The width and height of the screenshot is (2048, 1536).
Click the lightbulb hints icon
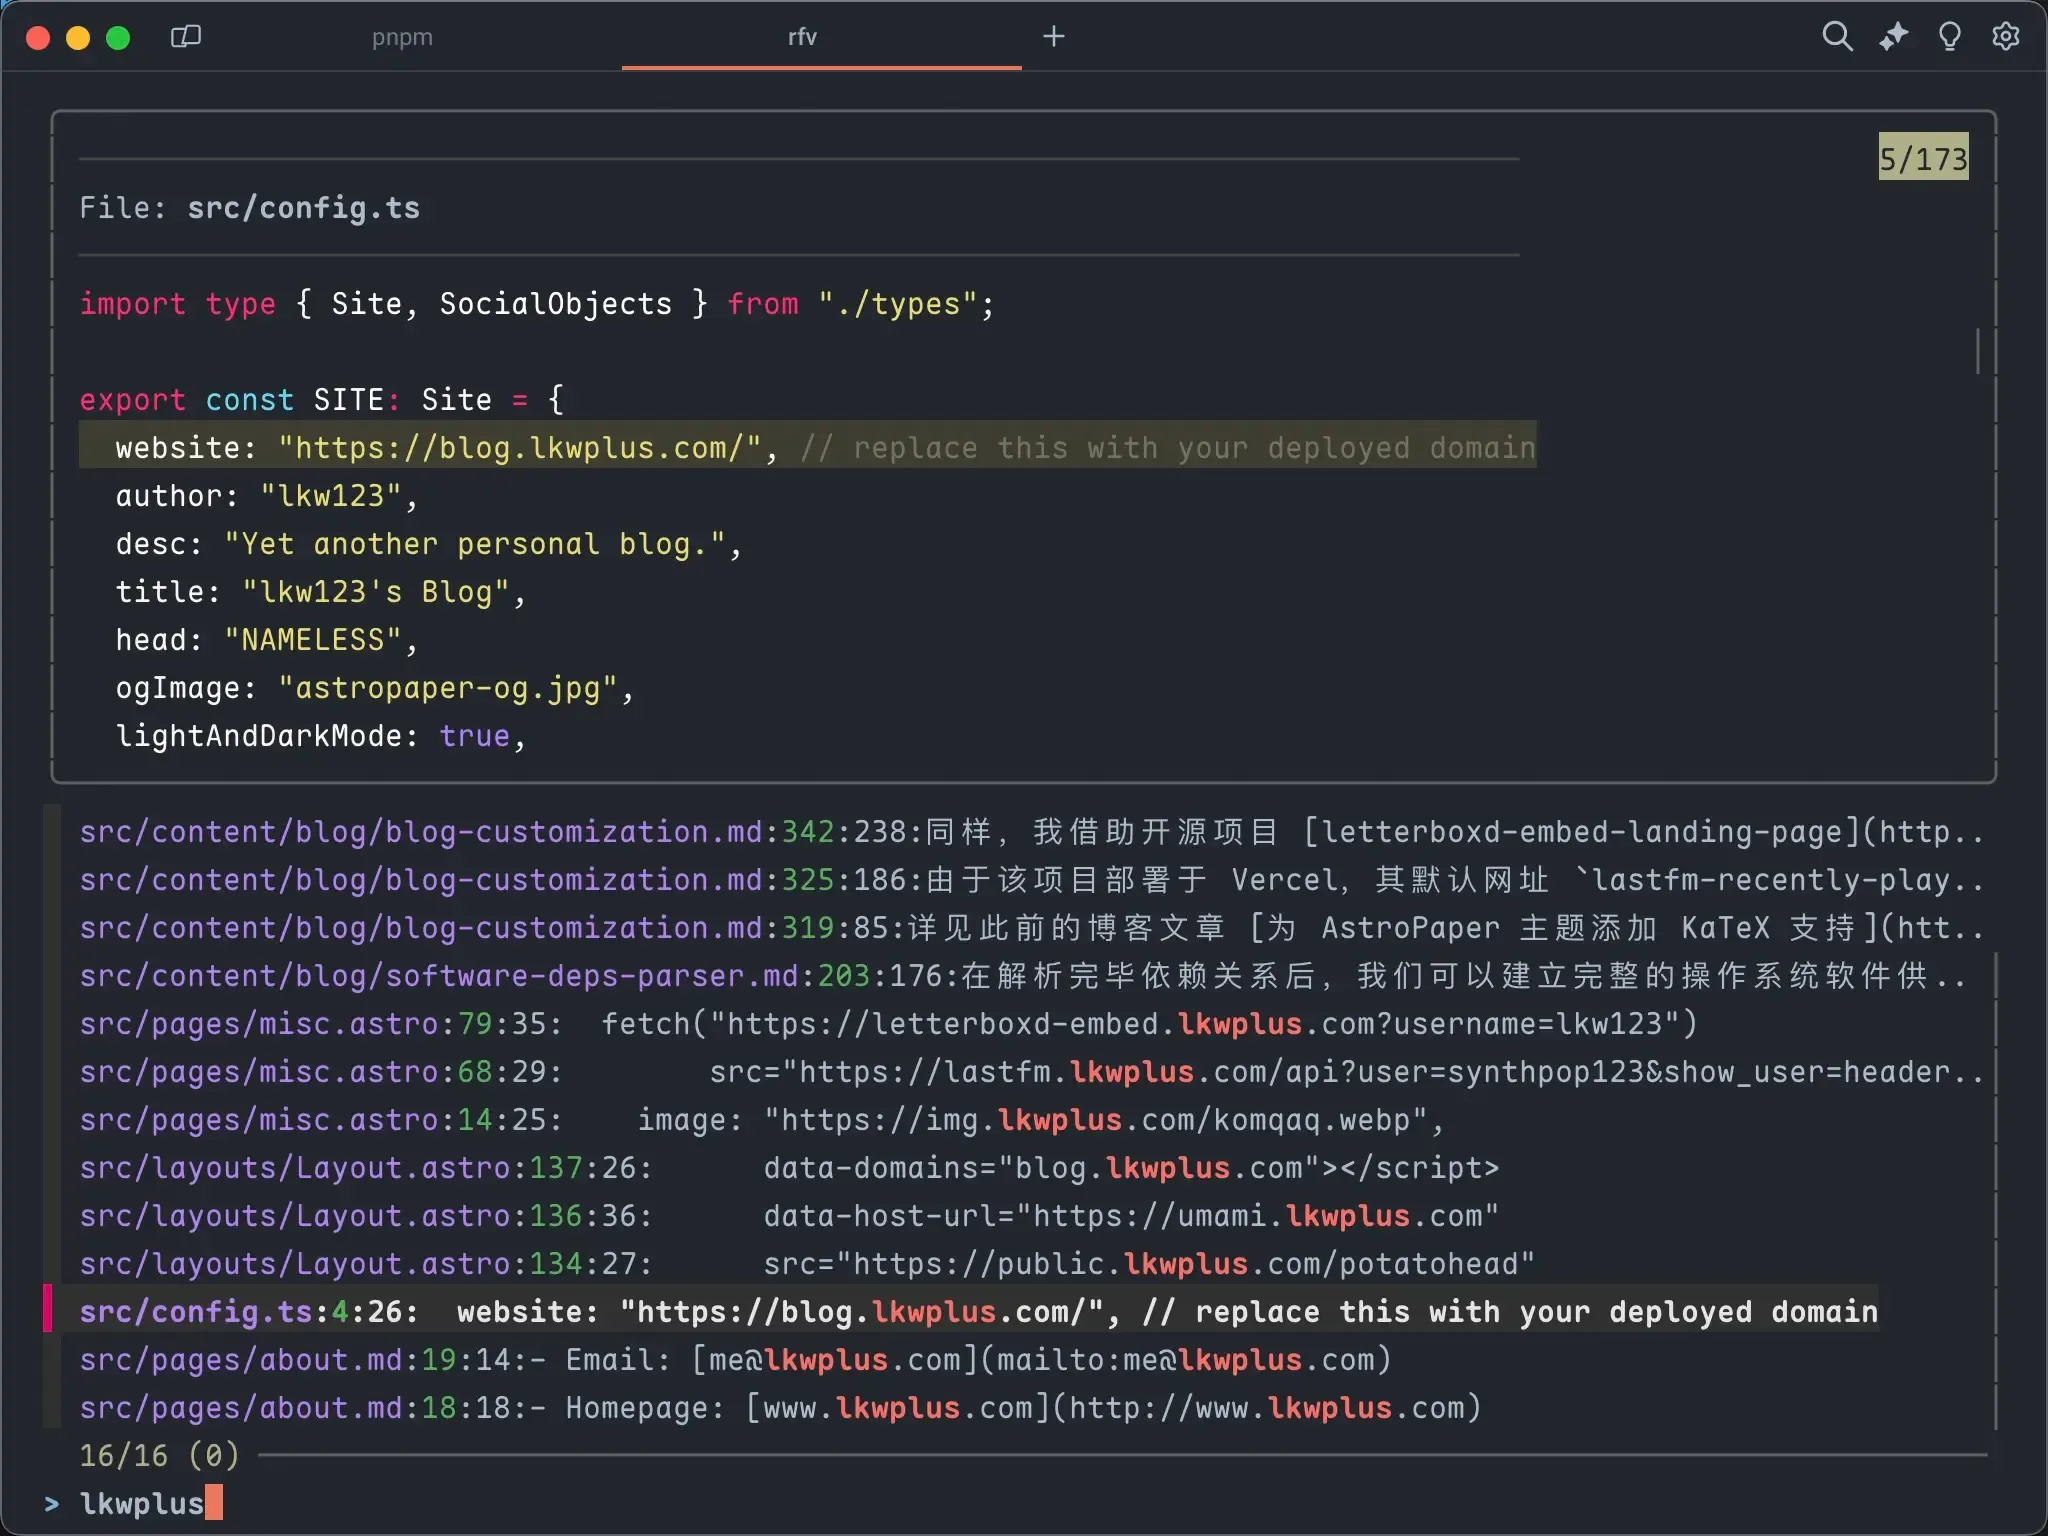point(1949,37)
